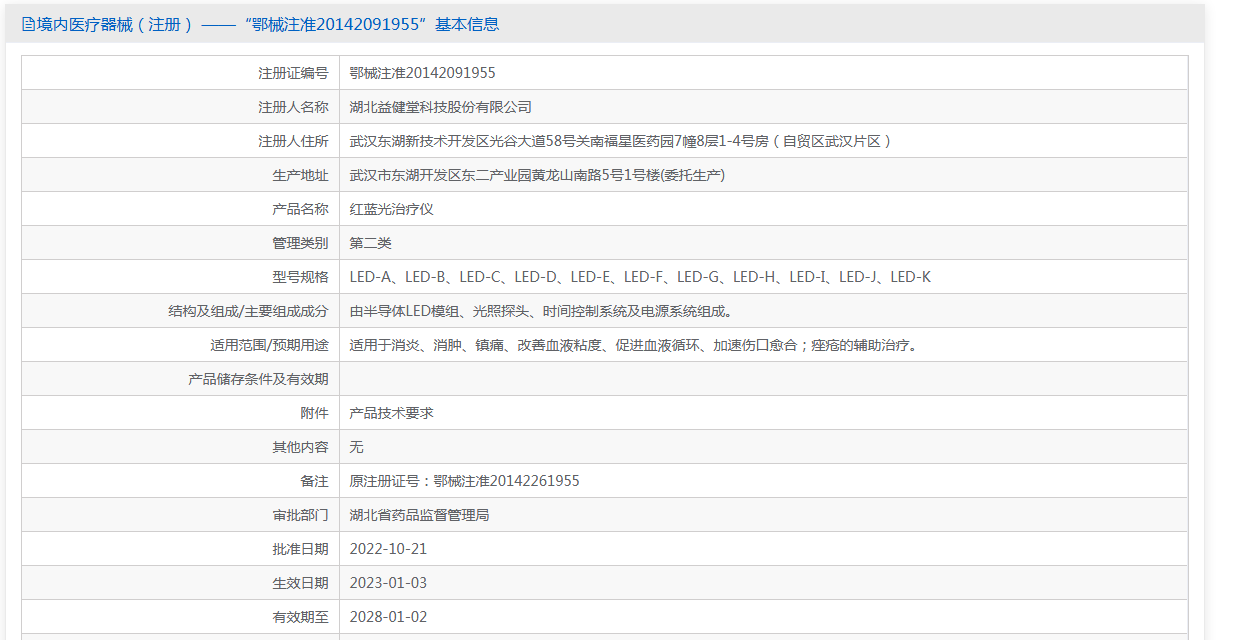
Task: Click the label 备注
Action: point(314,481)
